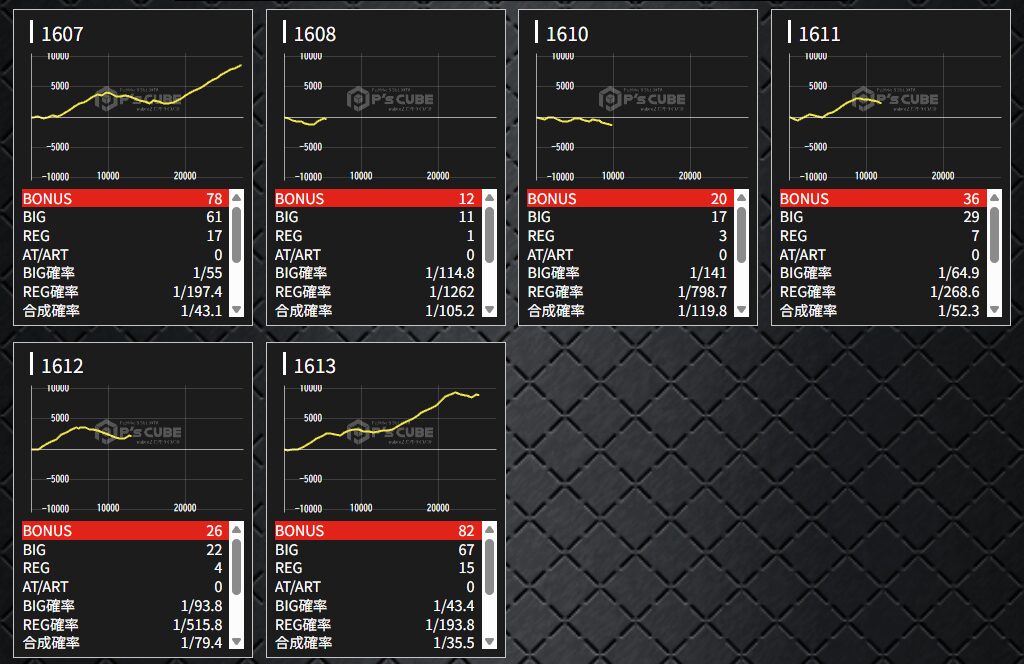Click scroll-up arrow in machine 1607 table

tap(237, 198)
